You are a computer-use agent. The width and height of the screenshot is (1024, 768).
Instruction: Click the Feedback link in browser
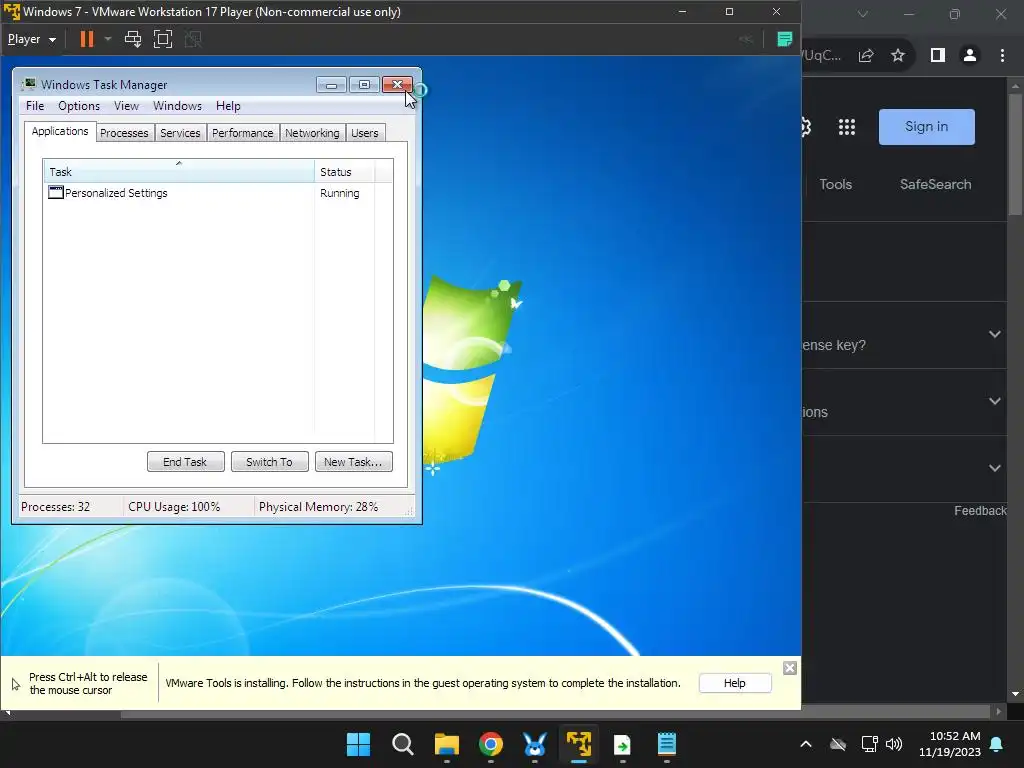pyautogui.click(x=980, y=511)
